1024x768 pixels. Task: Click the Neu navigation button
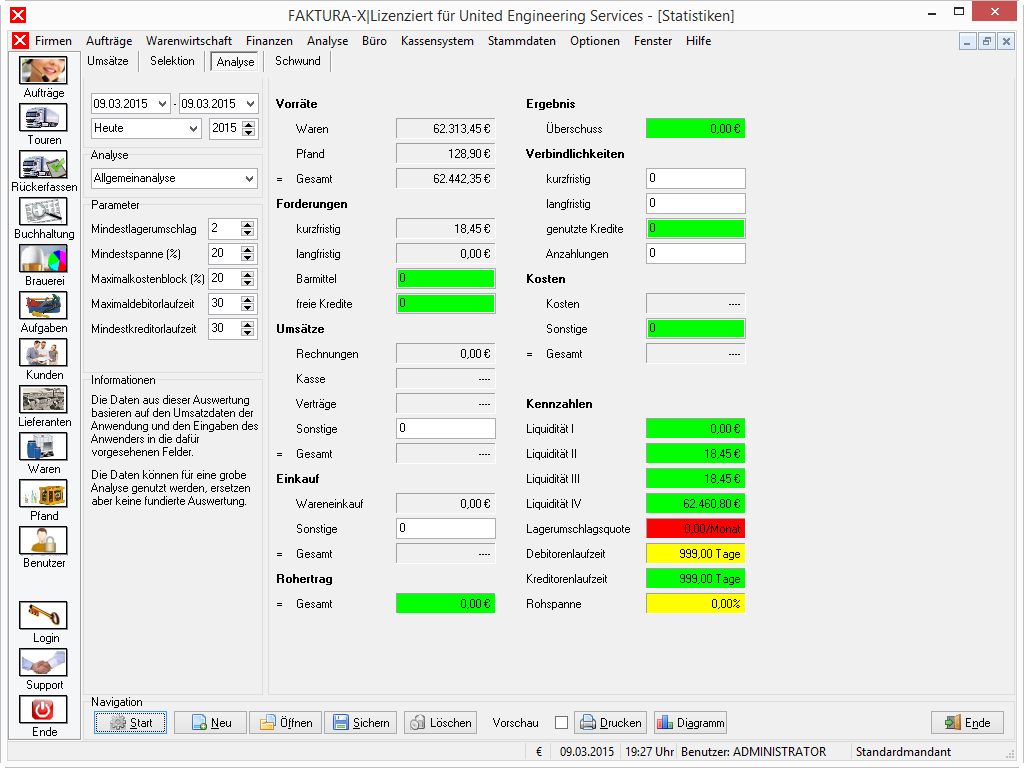pos(211,723)
